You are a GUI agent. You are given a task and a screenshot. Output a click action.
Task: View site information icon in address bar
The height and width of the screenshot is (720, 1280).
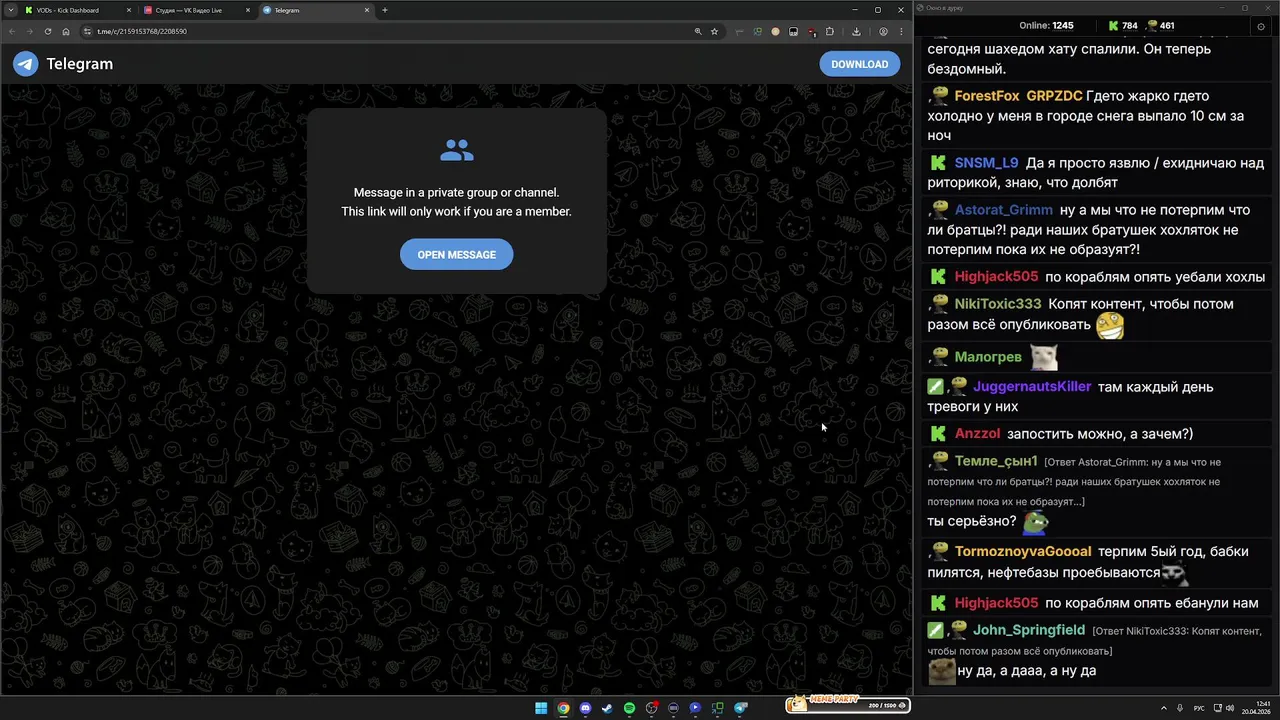pos(88,31)
